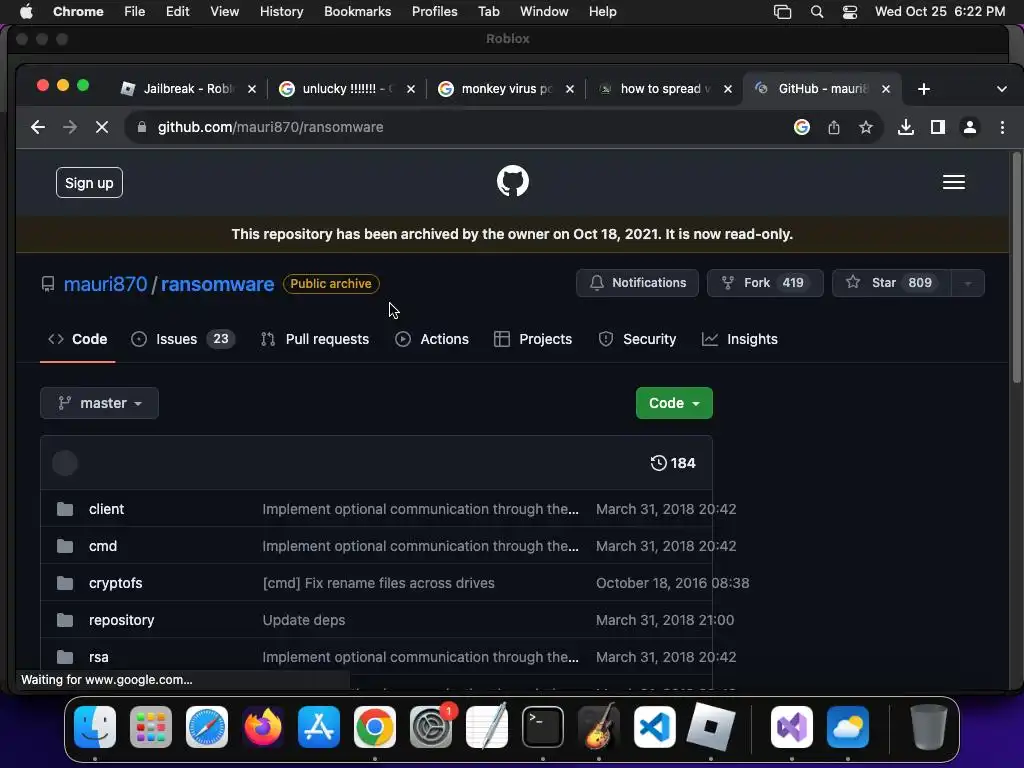Click the Notifications button
The width and height of the screenshot is (1024, 768).
tap(637, 283)
